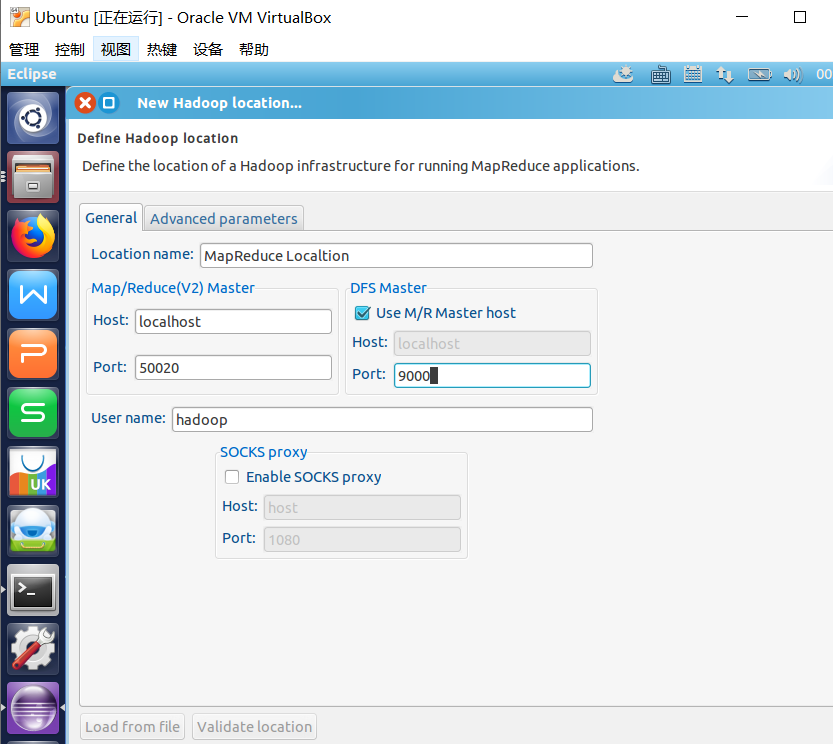The image size is (833, 744).
Task: Minimize the VirtualBox window
Action: (742, 17)
